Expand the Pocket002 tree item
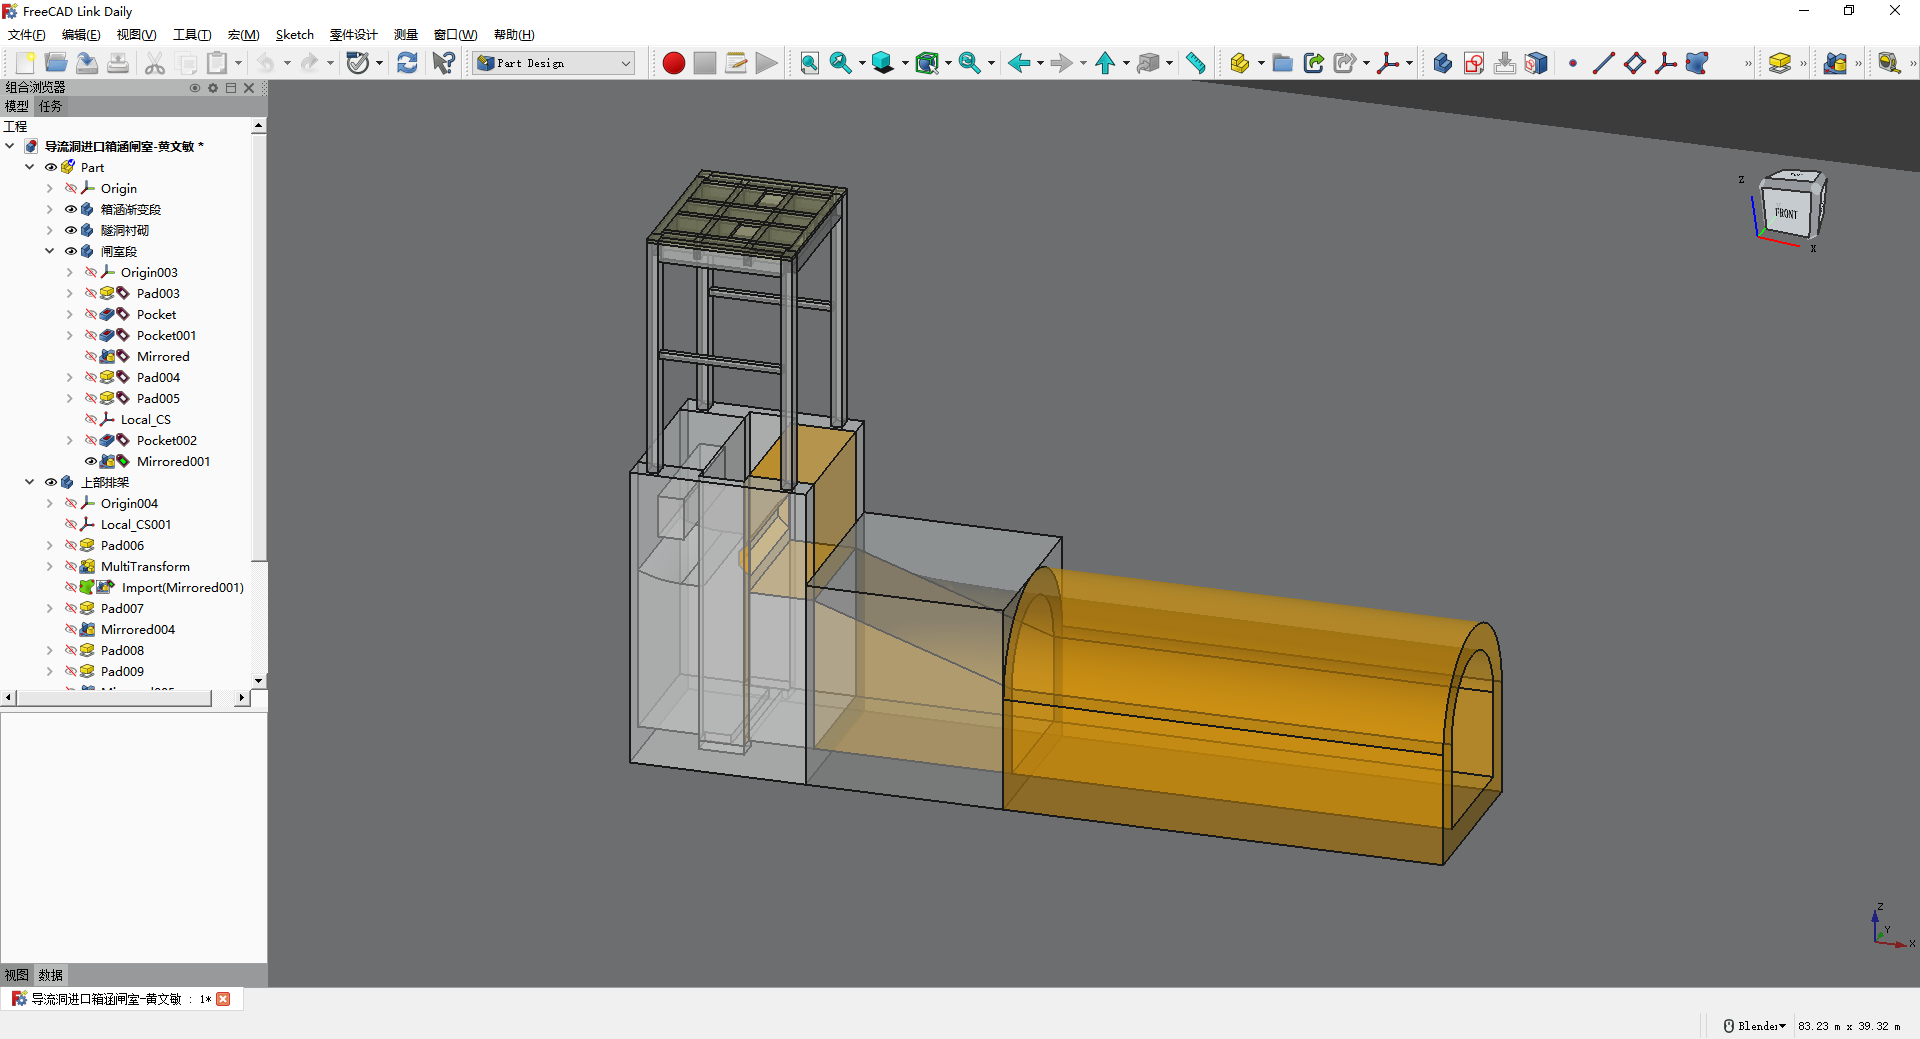Image resolution: width=1920 pixels, height=1039 pixels. [x=69, y=440]
